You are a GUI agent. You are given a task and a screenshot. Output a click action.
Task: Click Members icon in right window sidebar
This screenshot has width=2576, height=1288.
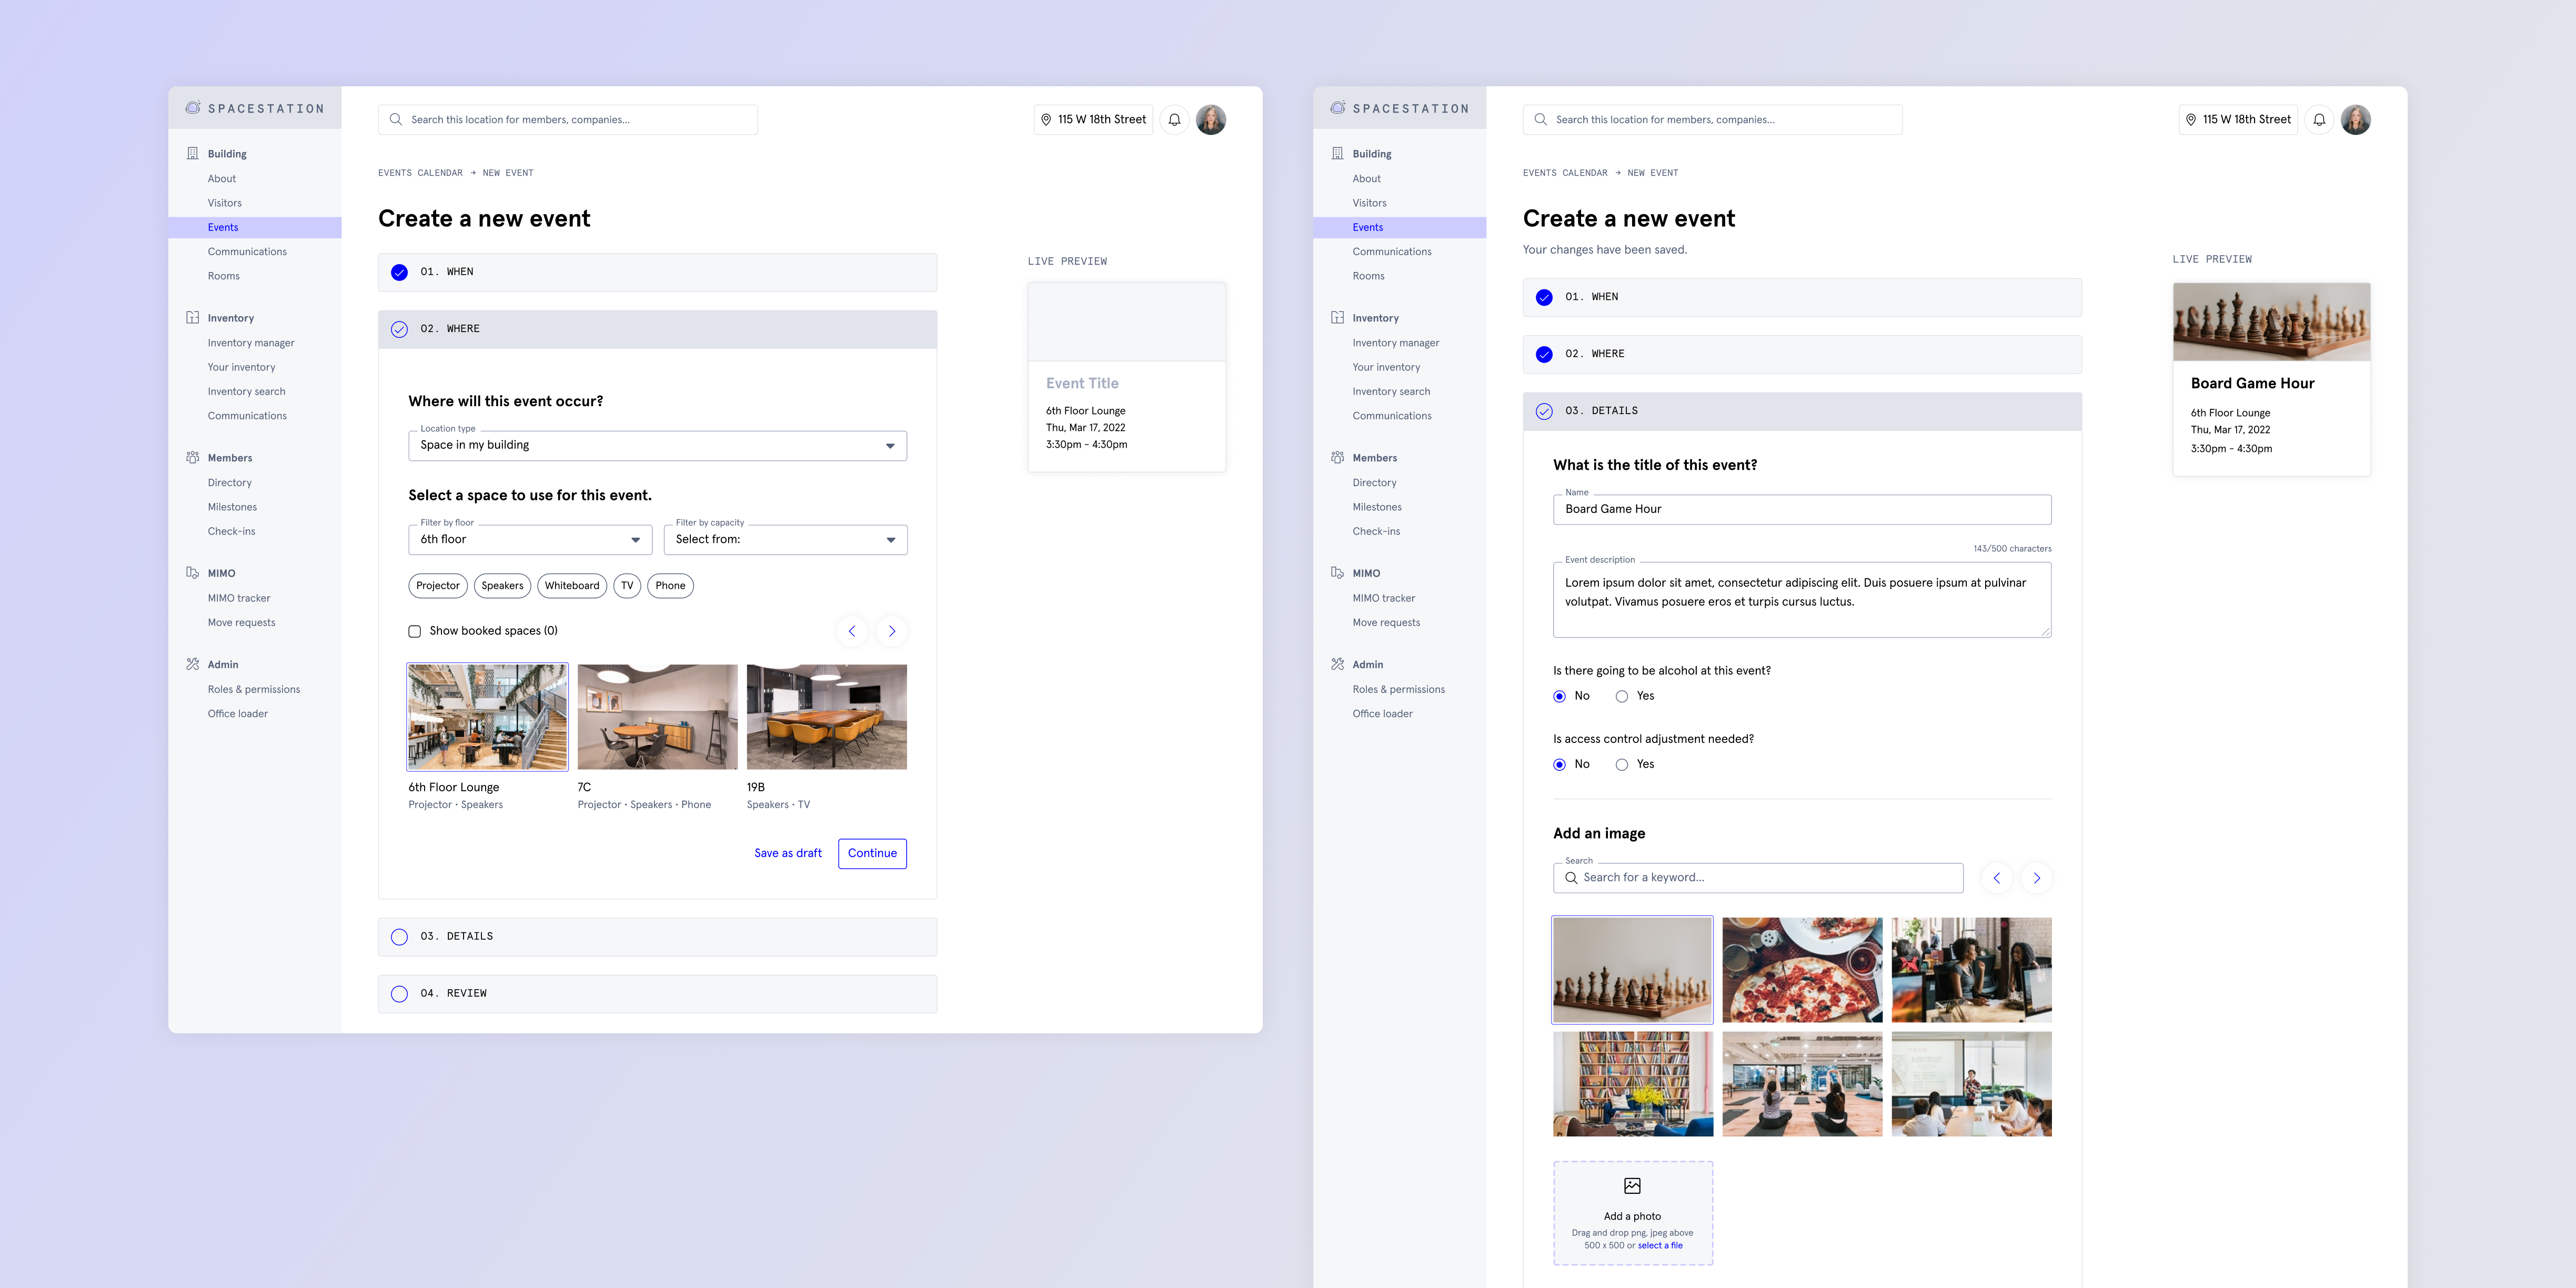[1337, 457]
